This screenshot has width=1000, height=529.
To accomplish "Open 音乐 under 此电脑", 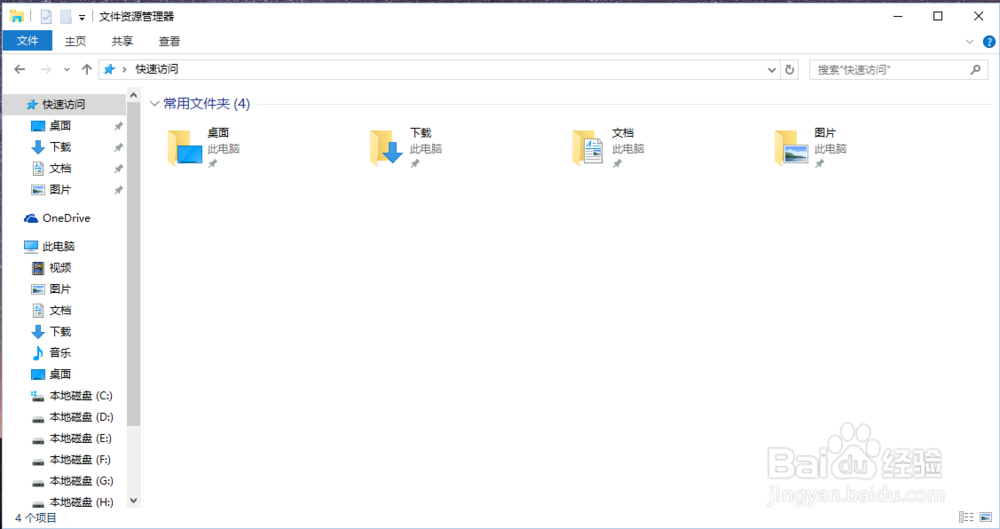I will pyautogui.click(x=60, y=353).
